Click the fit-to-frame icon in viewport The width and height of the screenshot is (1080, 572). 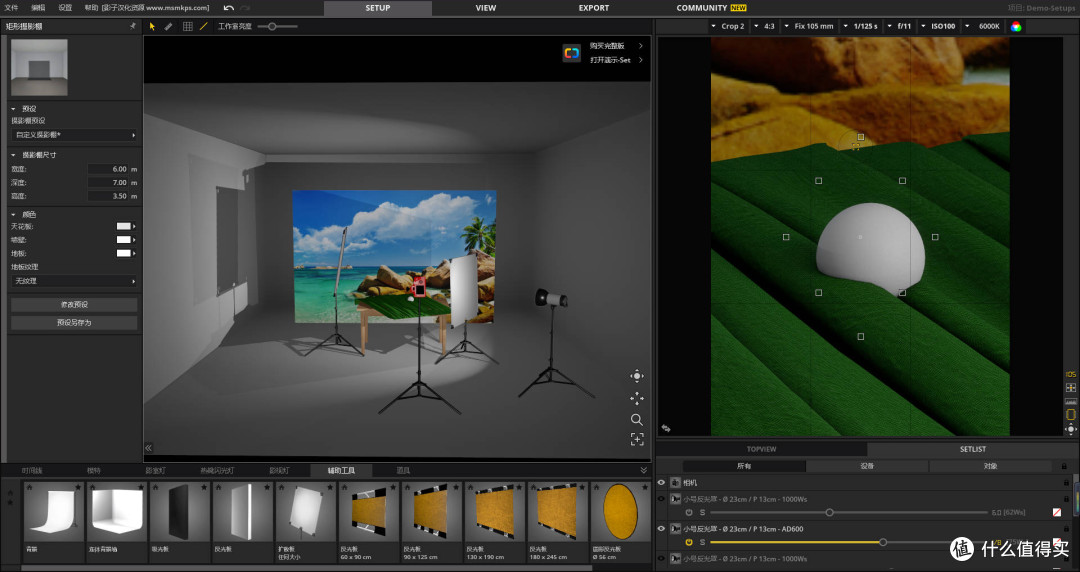[x=636, y=439]
